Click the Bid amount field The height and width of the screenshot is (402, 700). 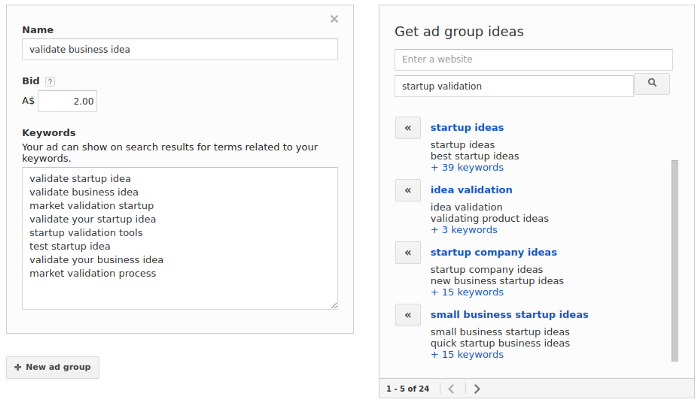point(68,101)
